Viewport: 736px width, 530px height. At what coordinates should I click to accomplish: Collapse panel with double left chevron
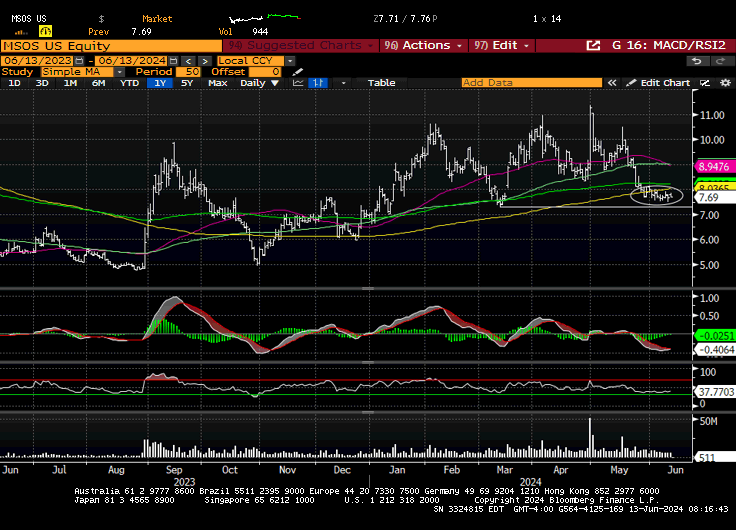612,83
